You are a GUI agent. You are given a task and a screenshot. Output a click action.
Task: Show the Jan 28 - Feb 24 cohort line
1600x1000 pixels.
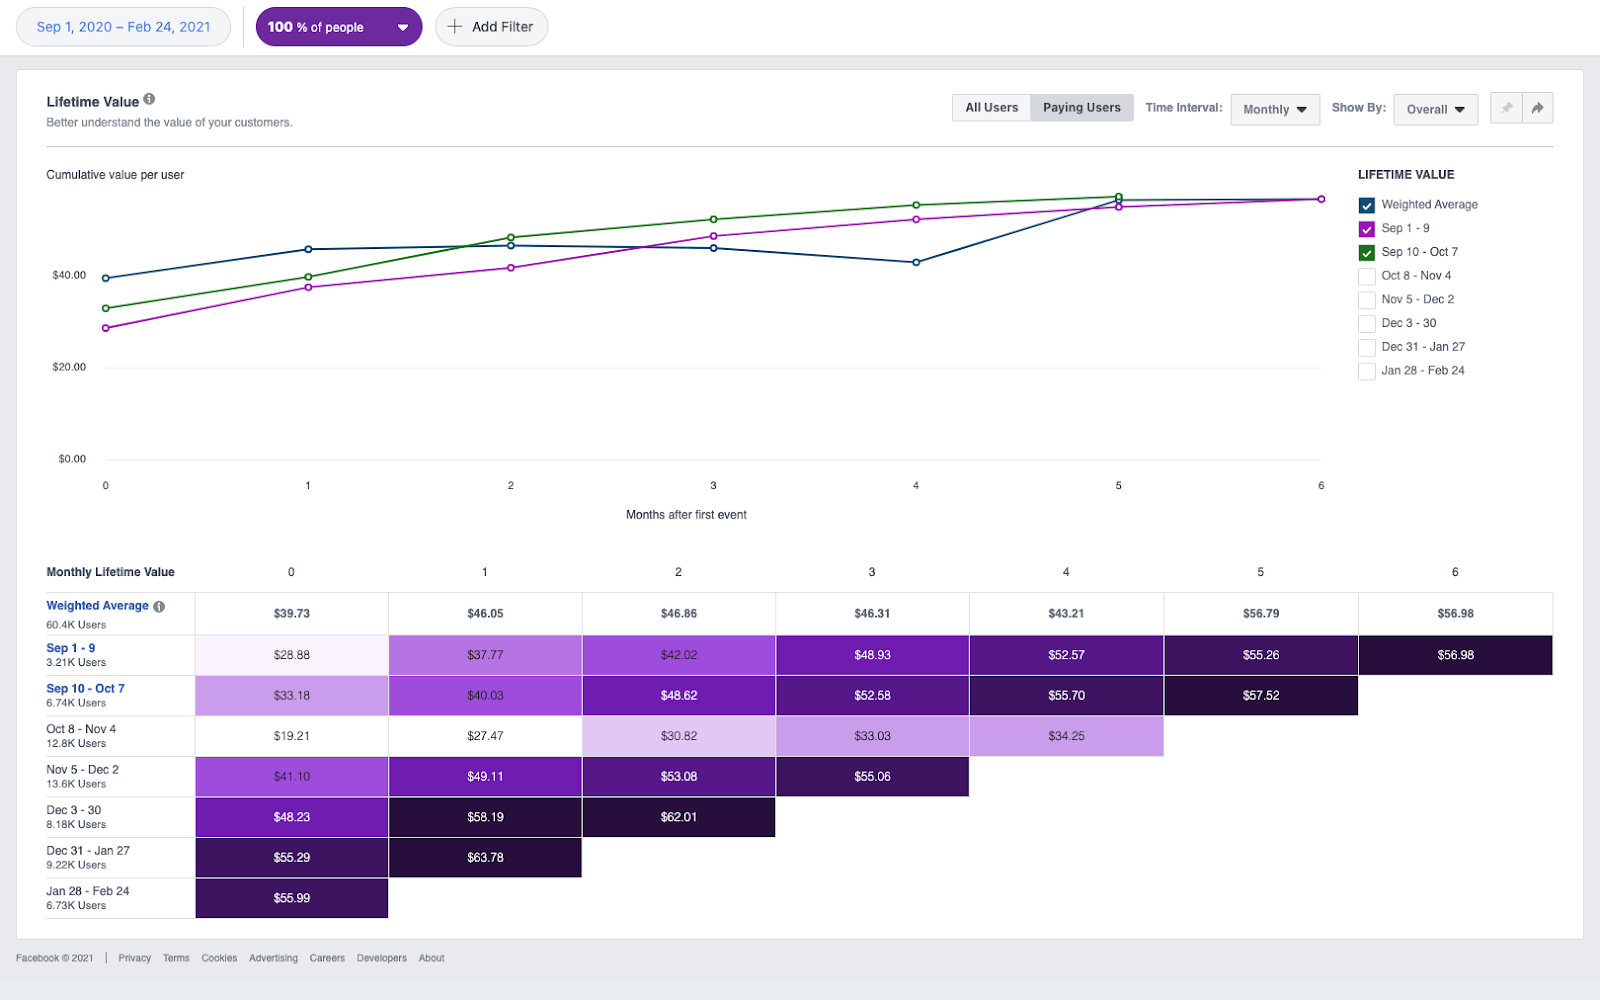click(x=1366, y=371)
